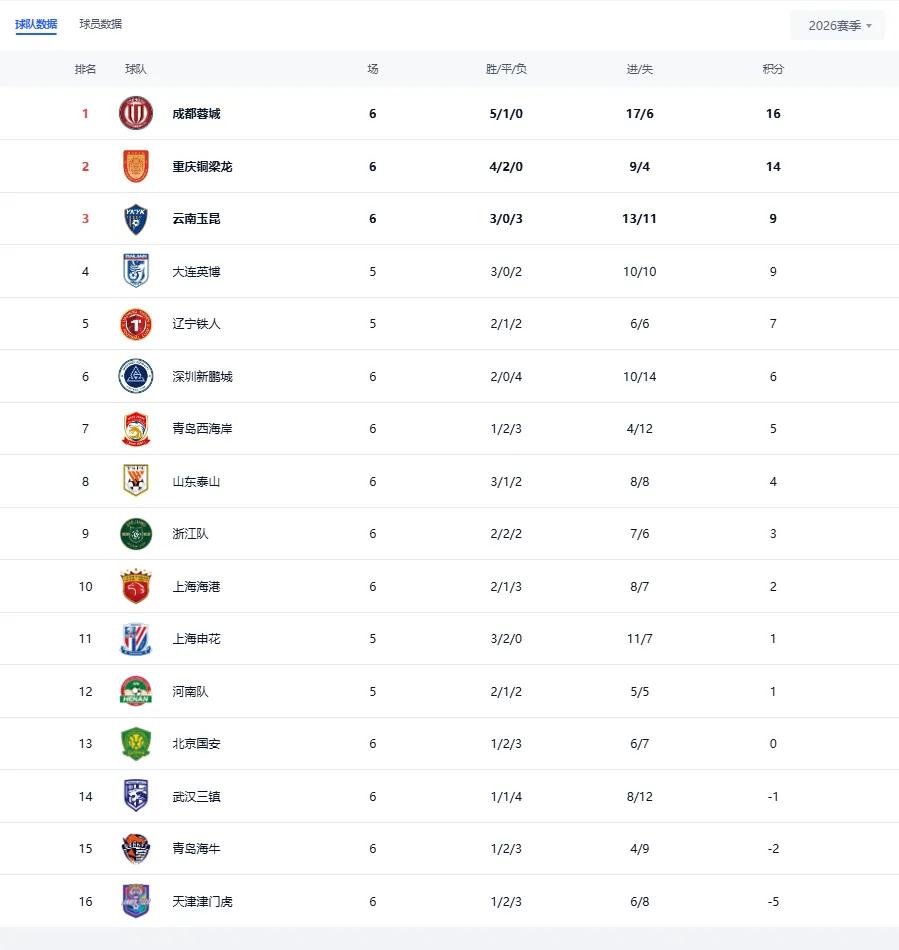Image resolution: width=899 pixels, height=950 pixels.
Task: Click the 云南玉昆 team badge
Action: [136, 219]
